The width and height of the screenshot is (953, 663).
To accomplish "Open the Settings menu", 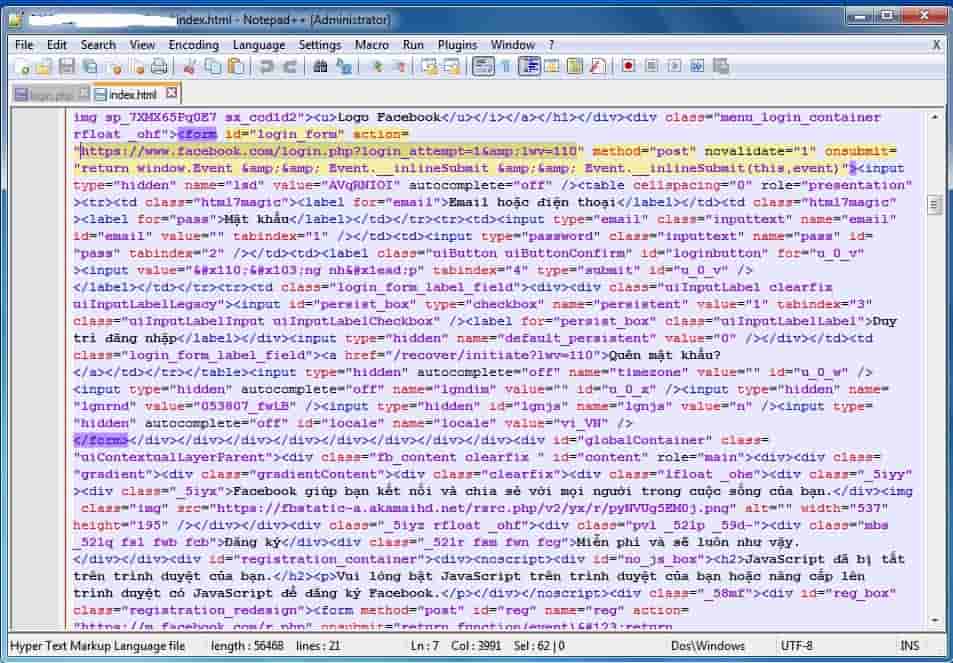I will 320,44.
